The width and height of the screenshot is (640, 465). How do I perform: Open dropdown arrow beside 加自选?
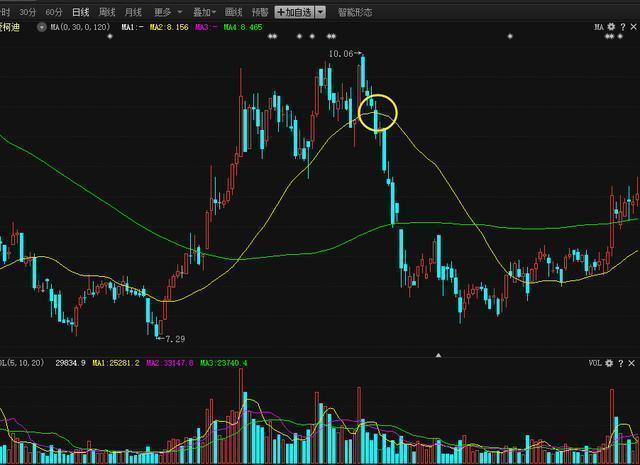tap(320, 12)
